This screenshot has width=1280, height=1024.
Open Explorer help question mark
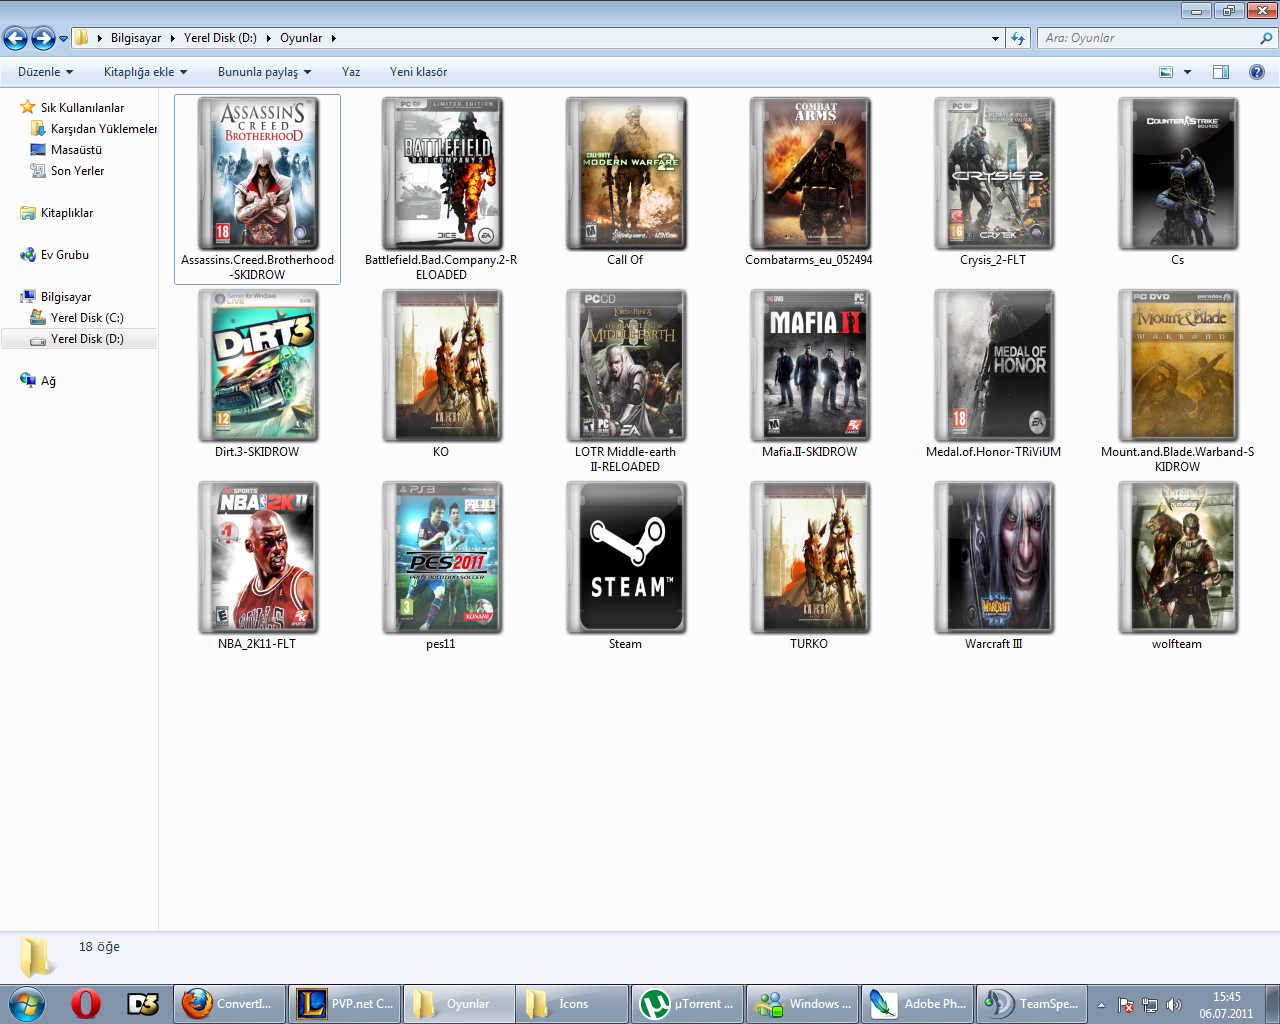pyautogui.click(x=1257, y=72)
